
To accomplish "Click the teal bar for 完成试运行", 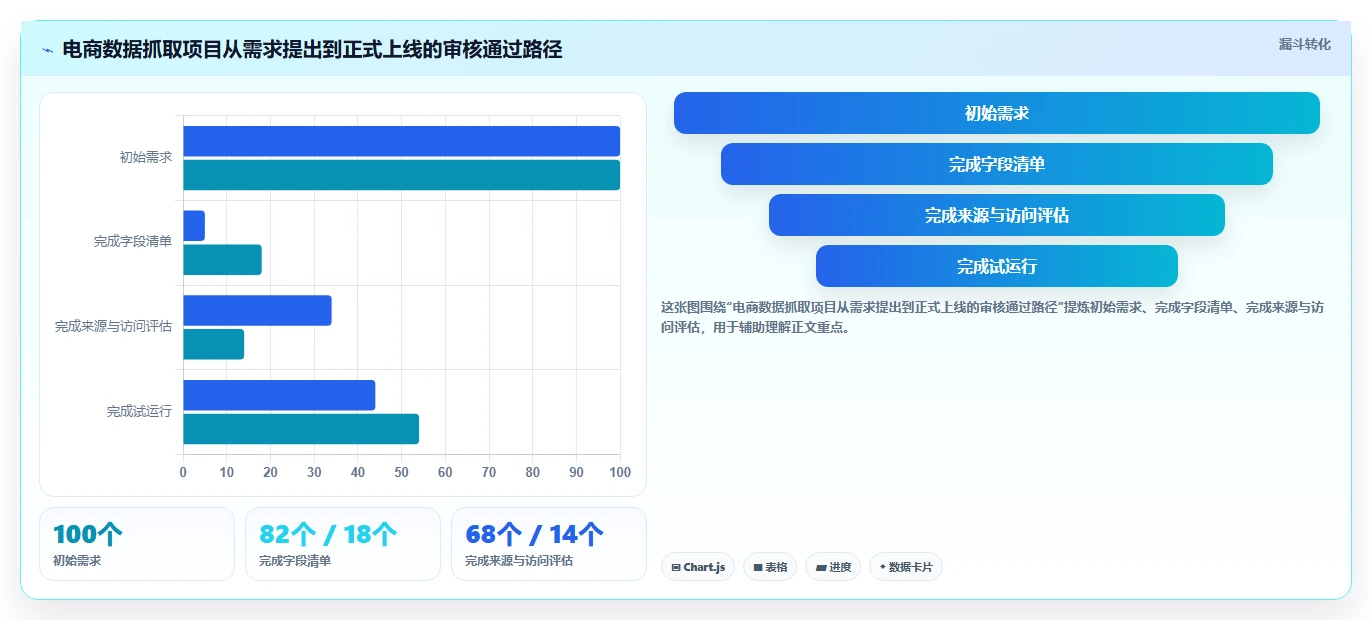I will click(301, 429).
